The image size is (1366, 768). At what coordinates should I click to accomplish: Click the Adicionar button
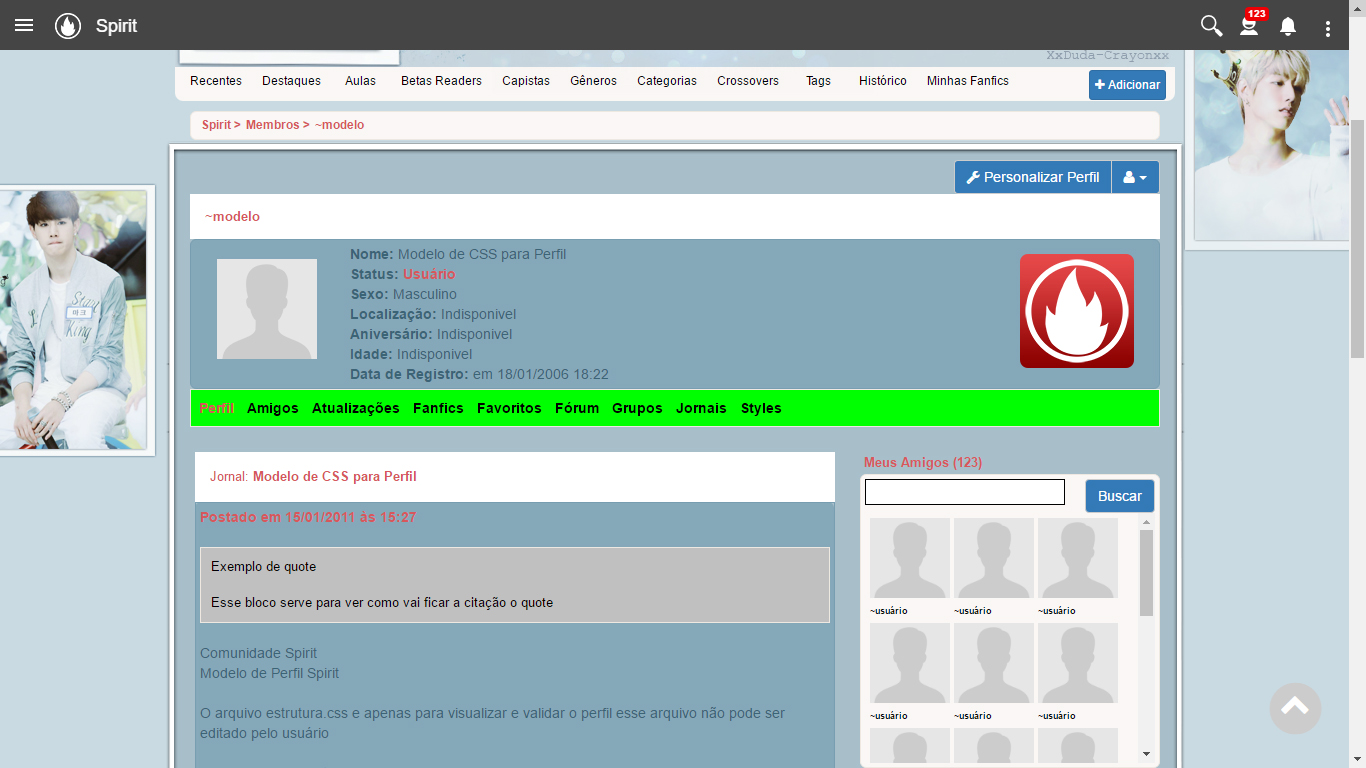click(1127, 85)
